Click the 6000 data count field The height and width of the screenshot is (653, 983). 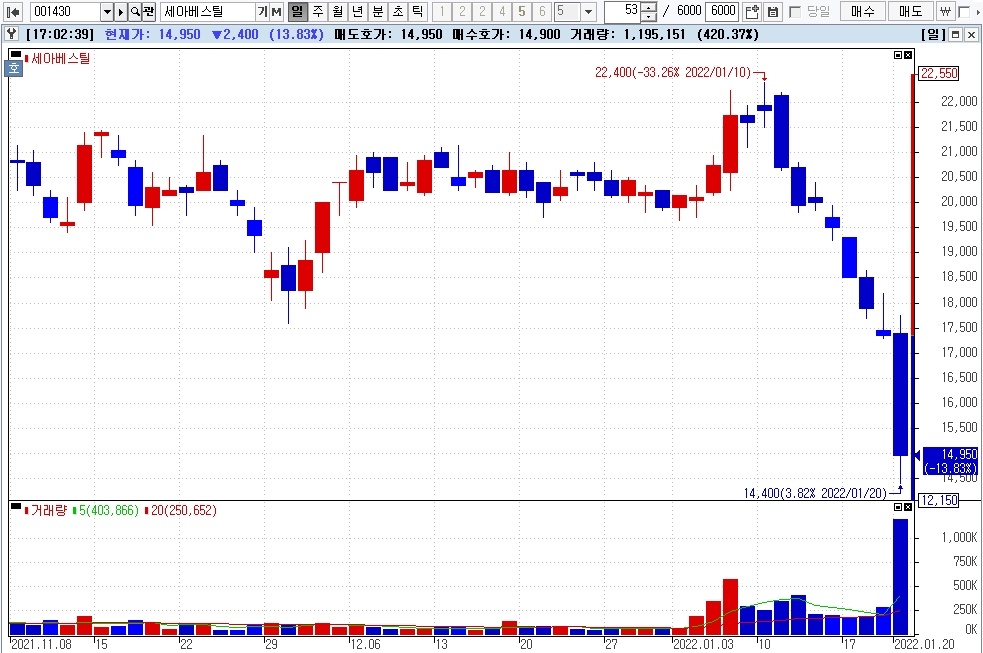coord(723,11)
